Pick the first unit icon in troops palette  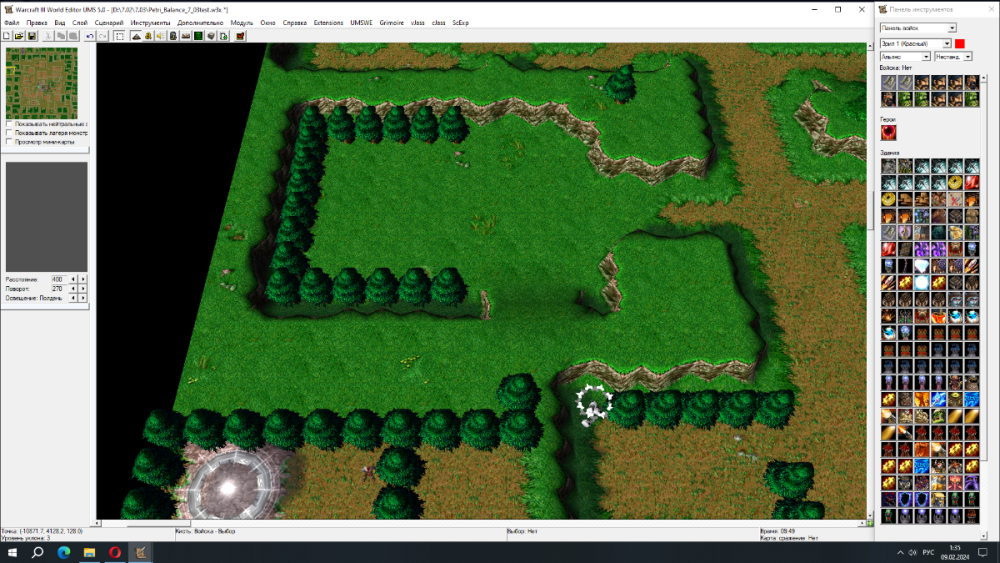click(x=888, y=83)
